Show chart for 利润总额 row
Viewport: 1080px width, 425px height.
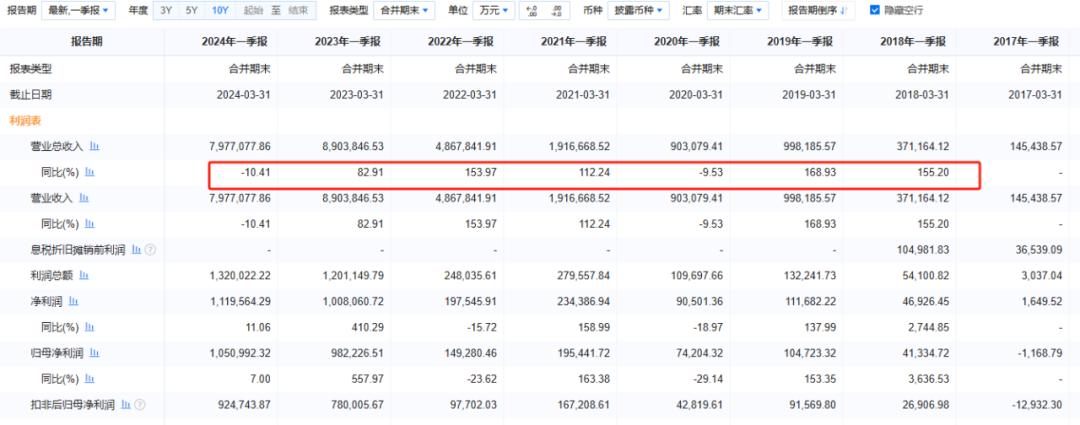(x=84, y=274)
